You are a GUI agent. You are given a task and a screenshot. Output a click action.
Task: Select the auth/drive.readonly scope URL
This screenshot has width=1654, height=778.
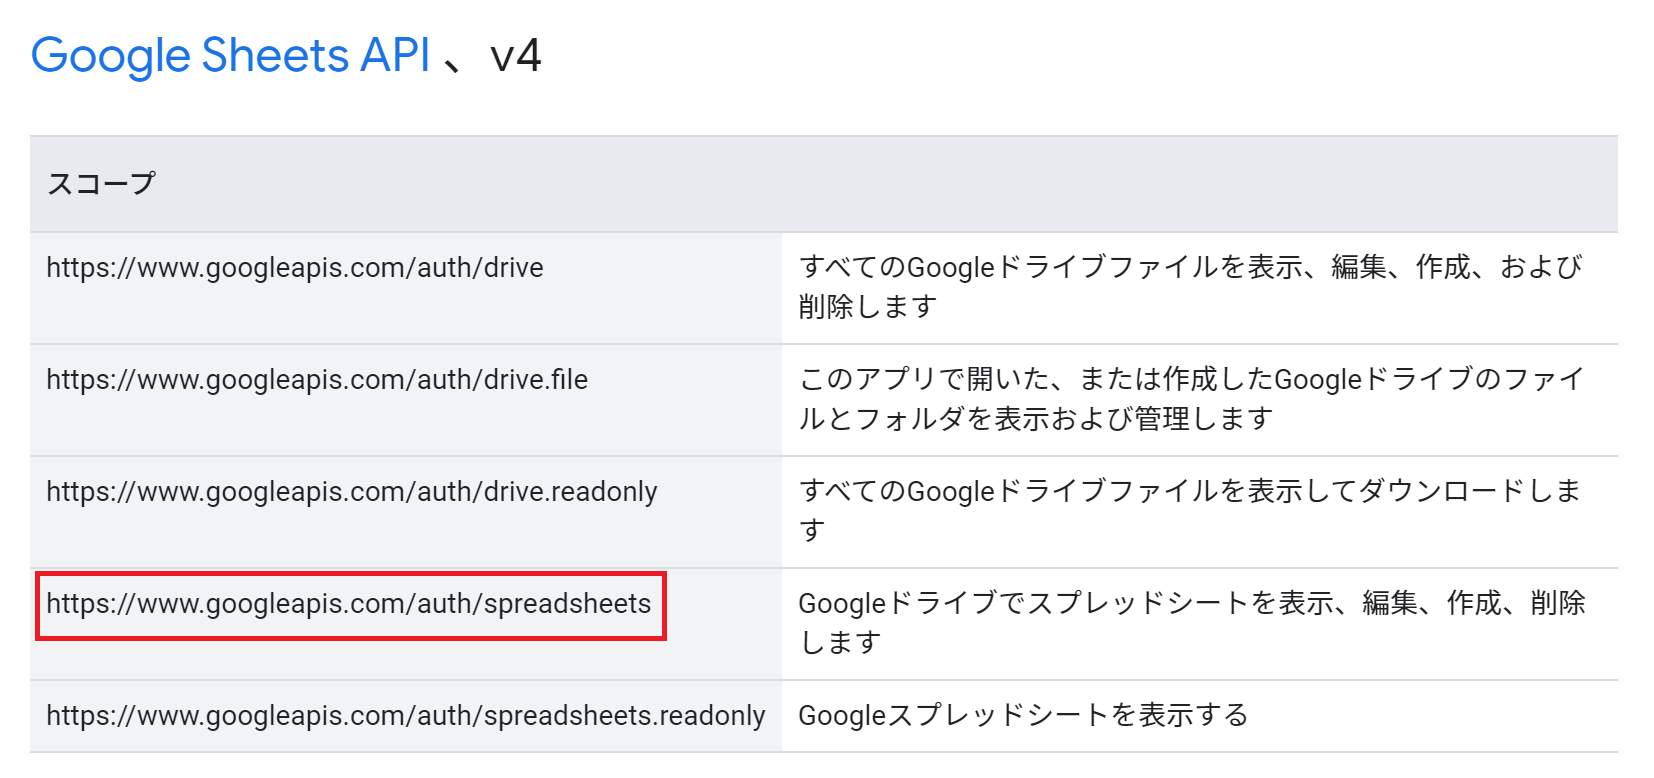[352, 492]
